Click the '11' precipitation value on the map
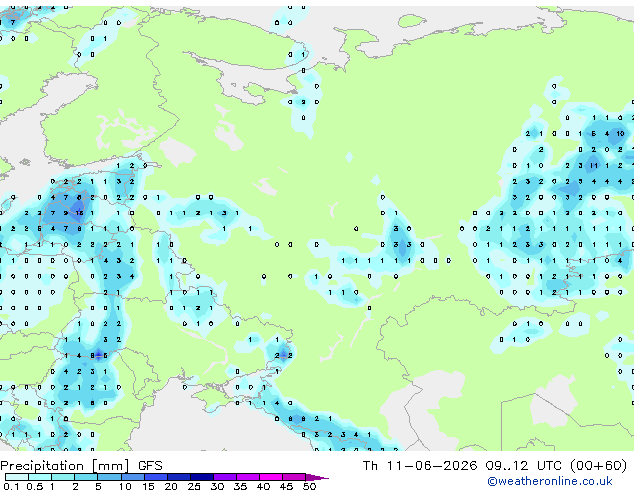Screen dimensions: 634x490 tap(594, 165)
